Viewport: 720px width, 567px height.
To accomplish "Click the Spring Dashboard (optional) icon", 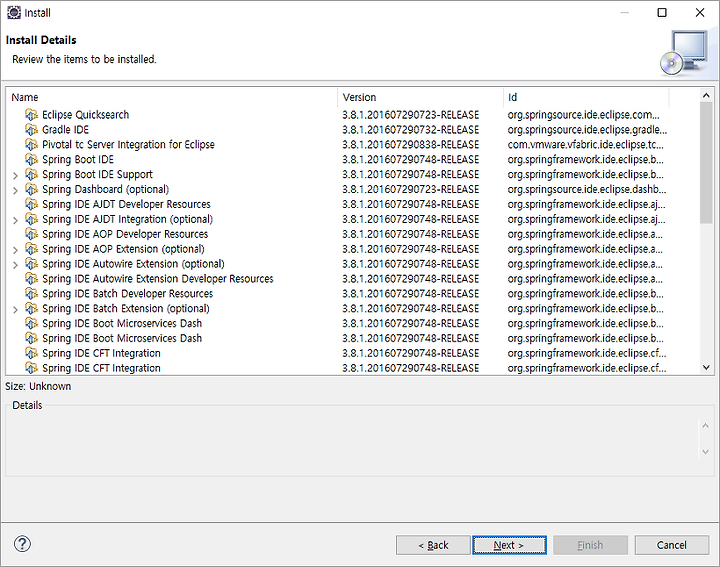I will click(31, 189).
